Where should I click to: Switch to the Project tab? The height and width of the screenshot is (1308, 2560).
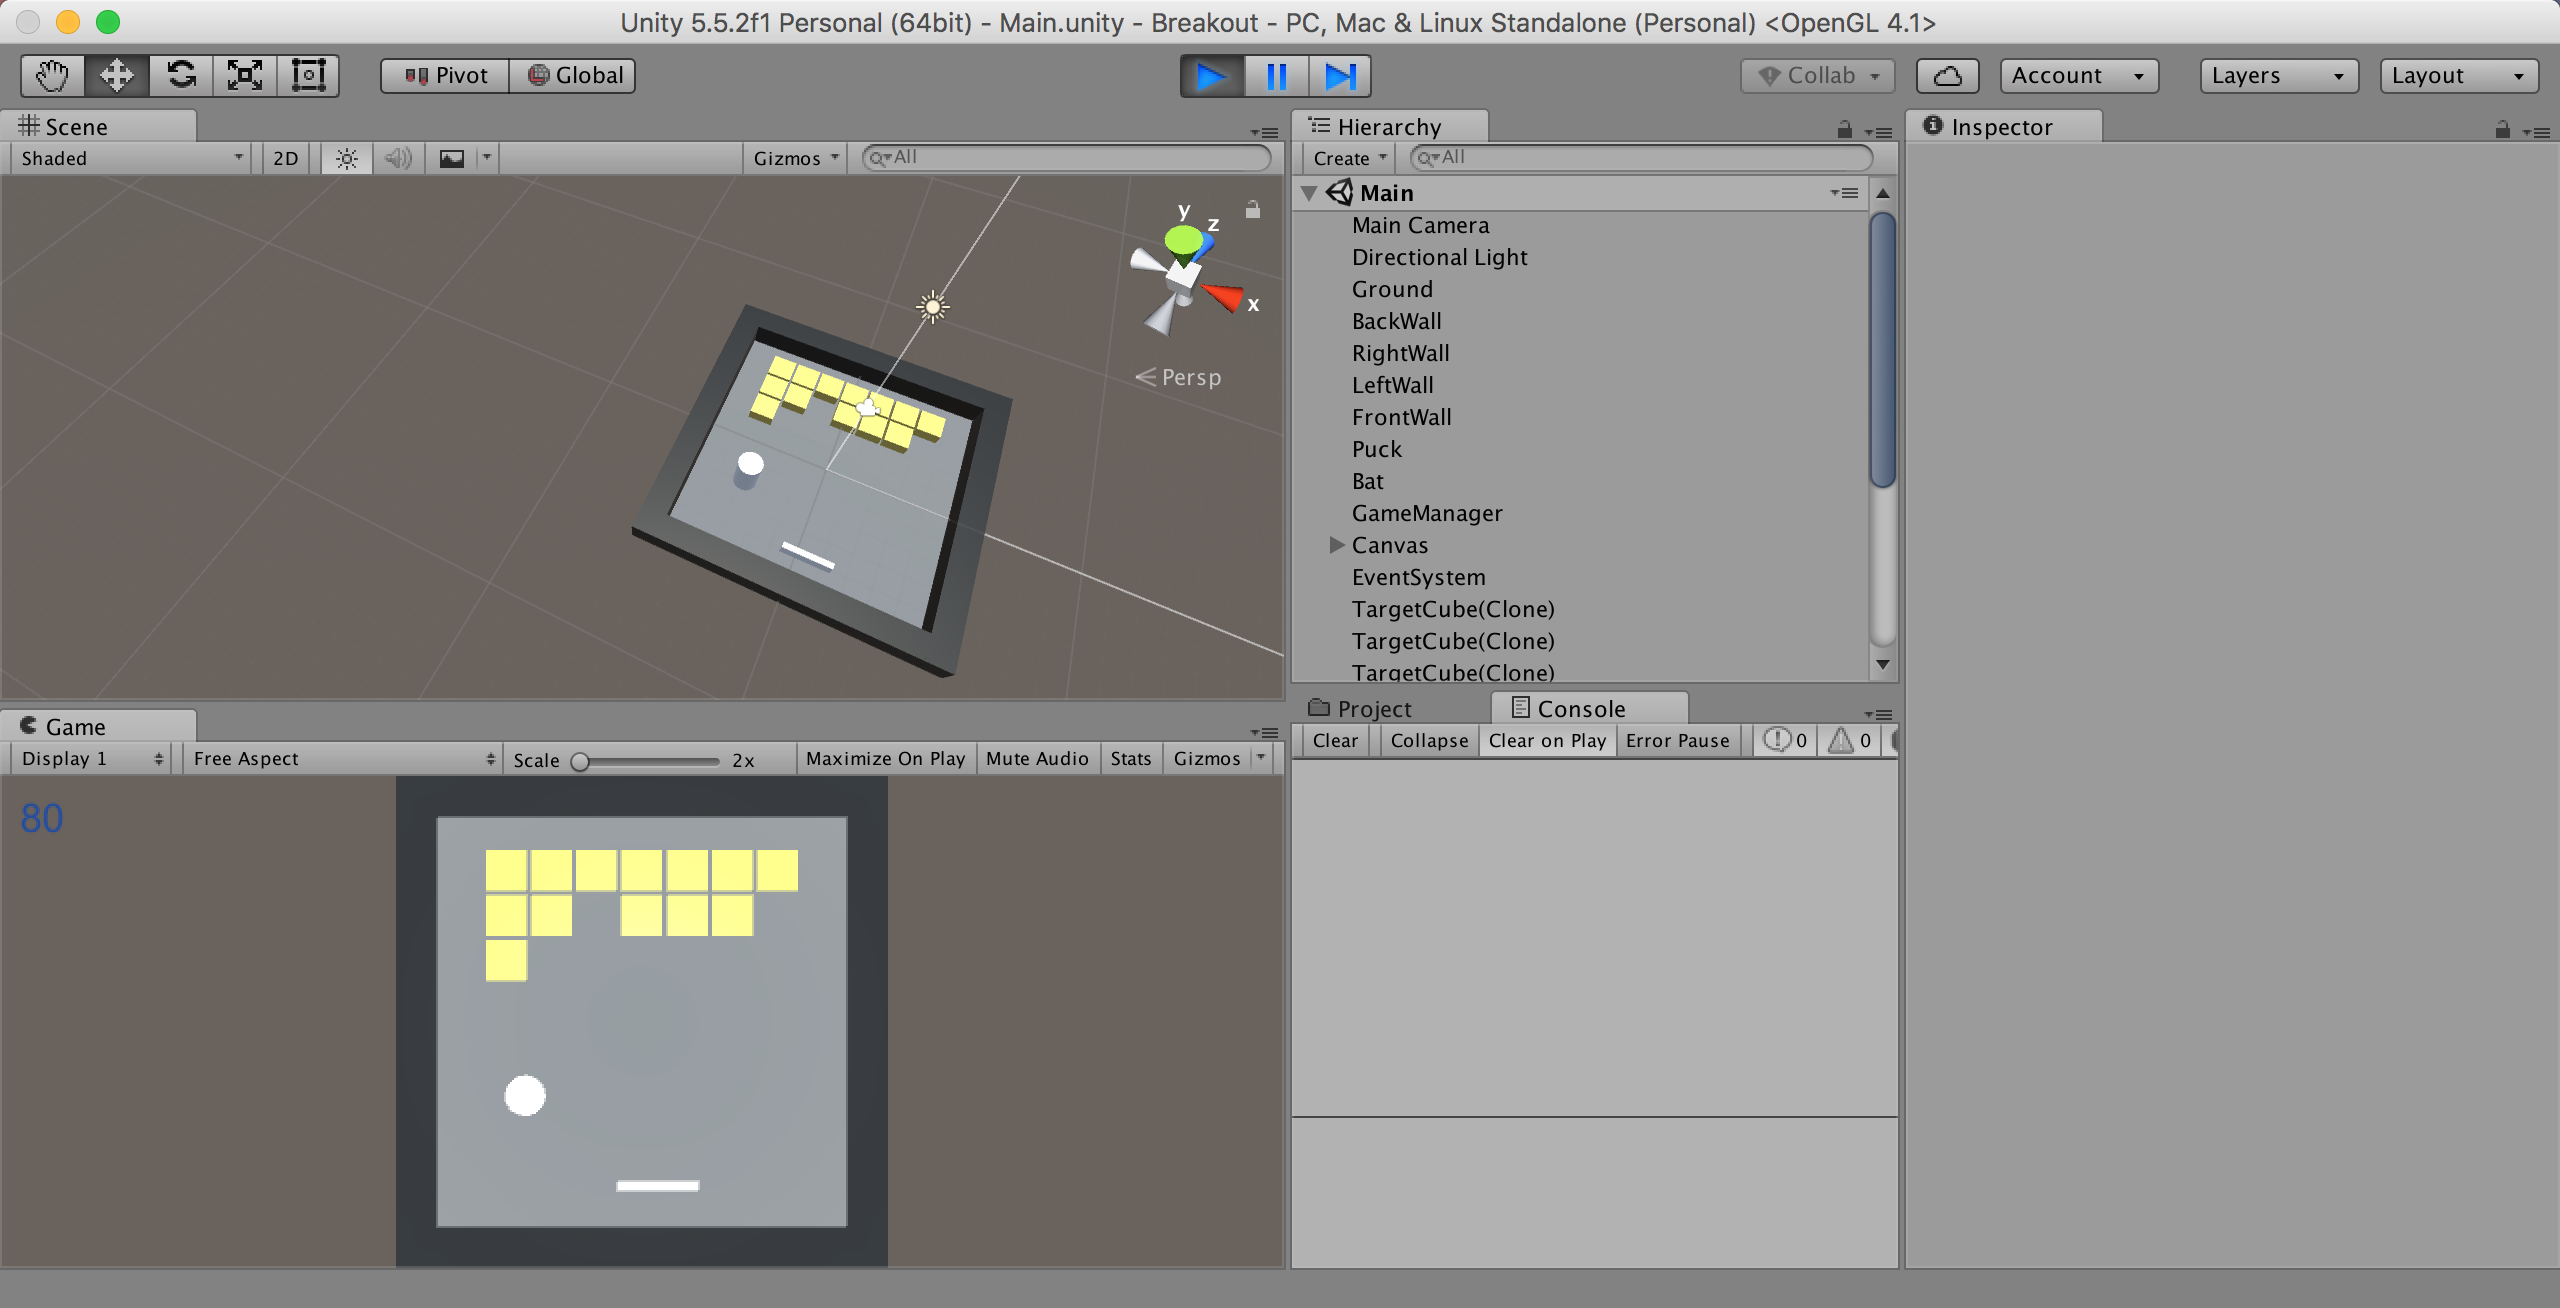coord(1360,709)
